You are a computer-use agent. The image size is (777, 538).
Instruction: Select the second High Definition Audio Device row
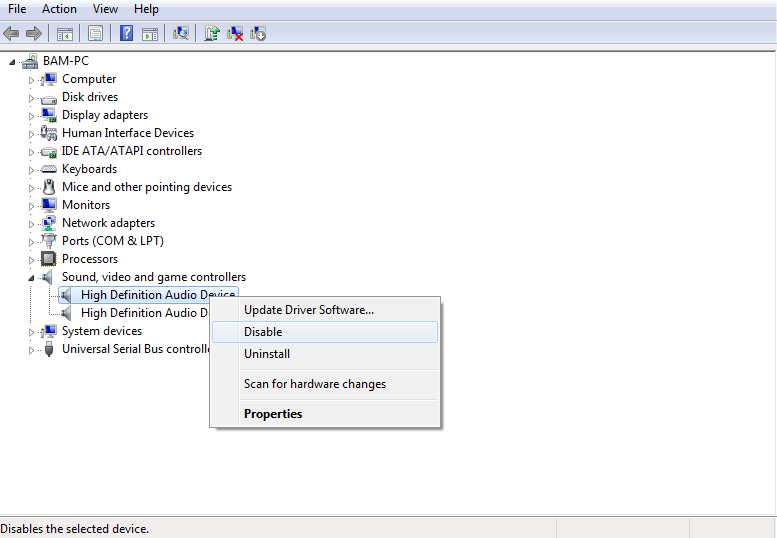pos(135,313)
